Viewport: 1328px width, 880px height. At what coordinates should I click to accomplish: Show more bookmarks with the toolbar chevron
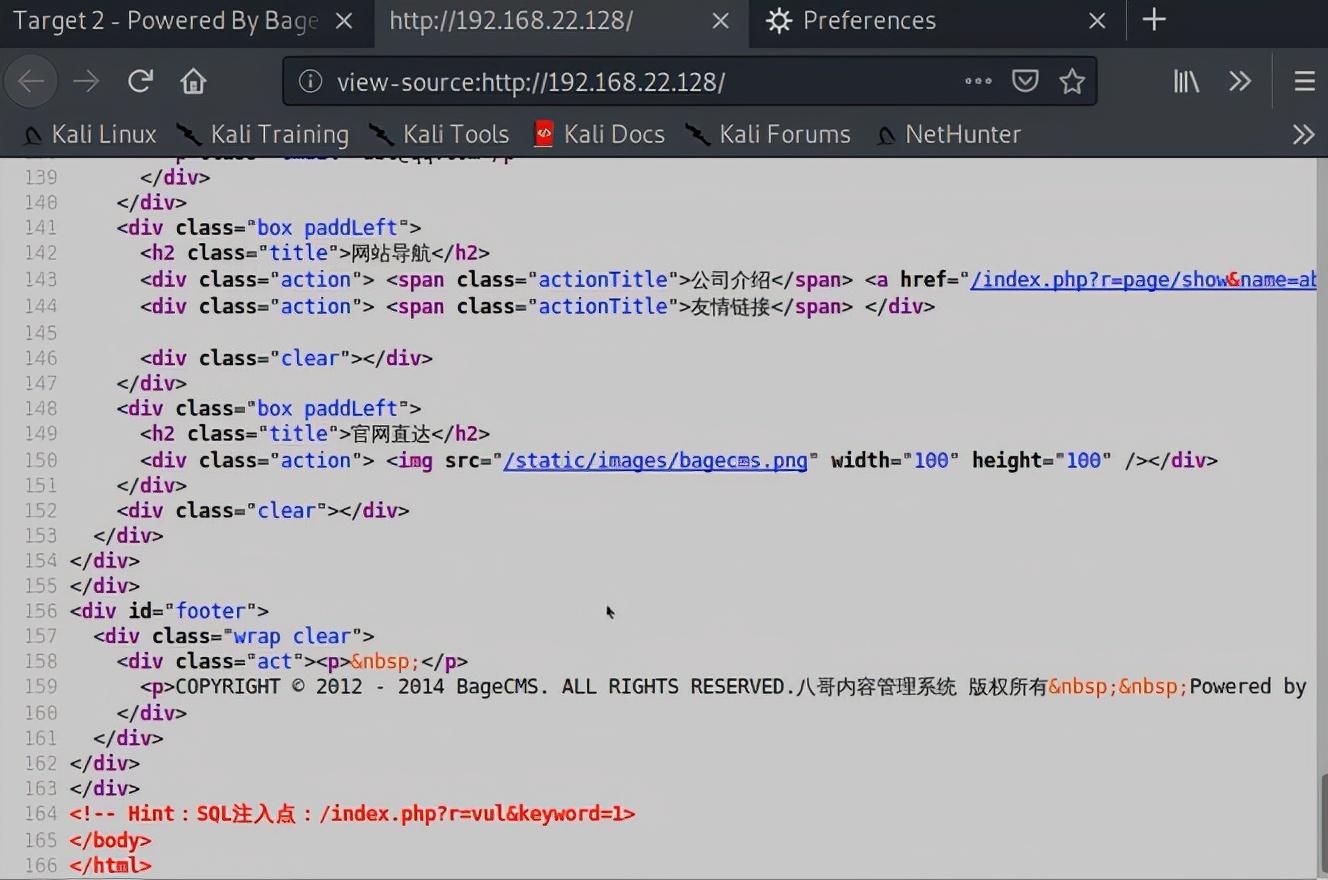click(x=1303, y=134)
